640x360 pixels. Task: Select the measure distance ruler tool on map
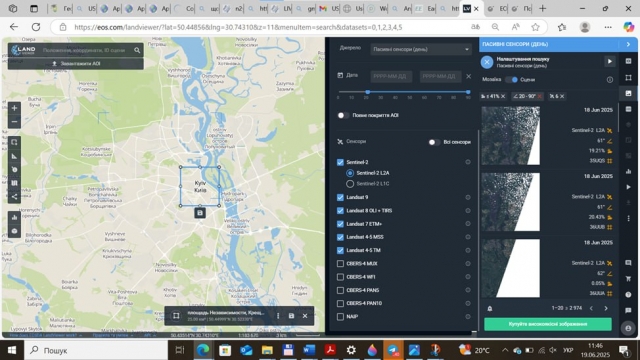point(14,156)
